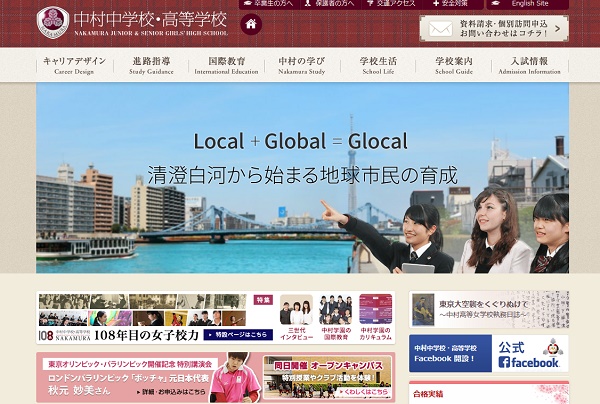Screen dimensions: 600x404
Task: Click portrait thumbnail in 東京大空襲 banner
Action: click(423, 310)
